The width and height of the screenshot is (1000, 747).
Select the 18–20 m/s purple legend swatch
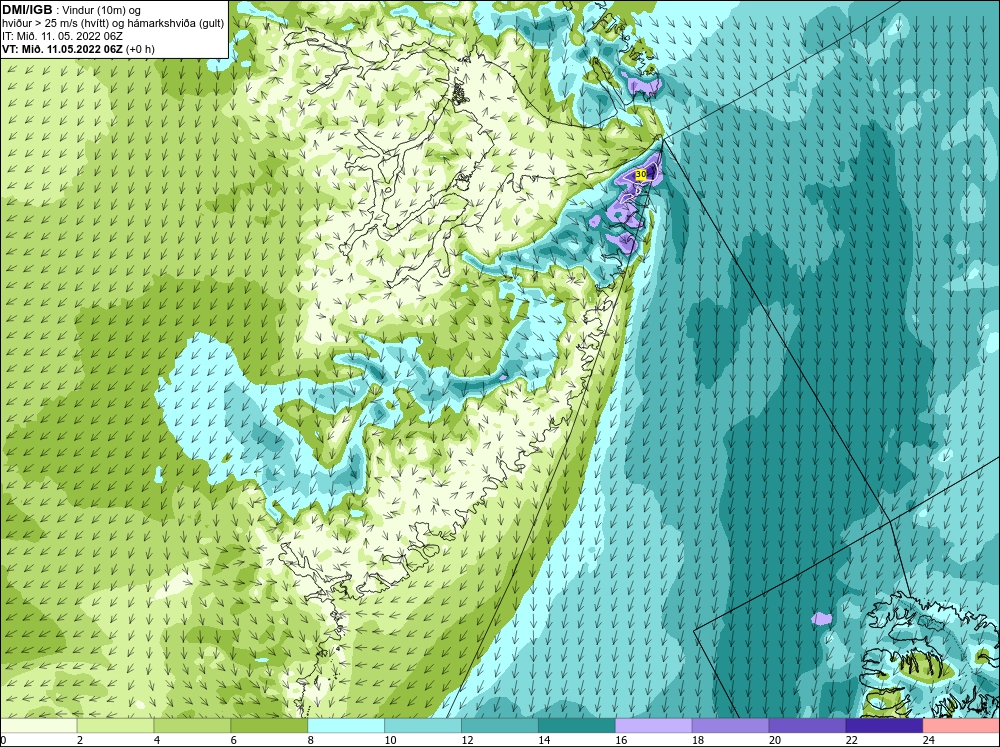click(730, 726)
